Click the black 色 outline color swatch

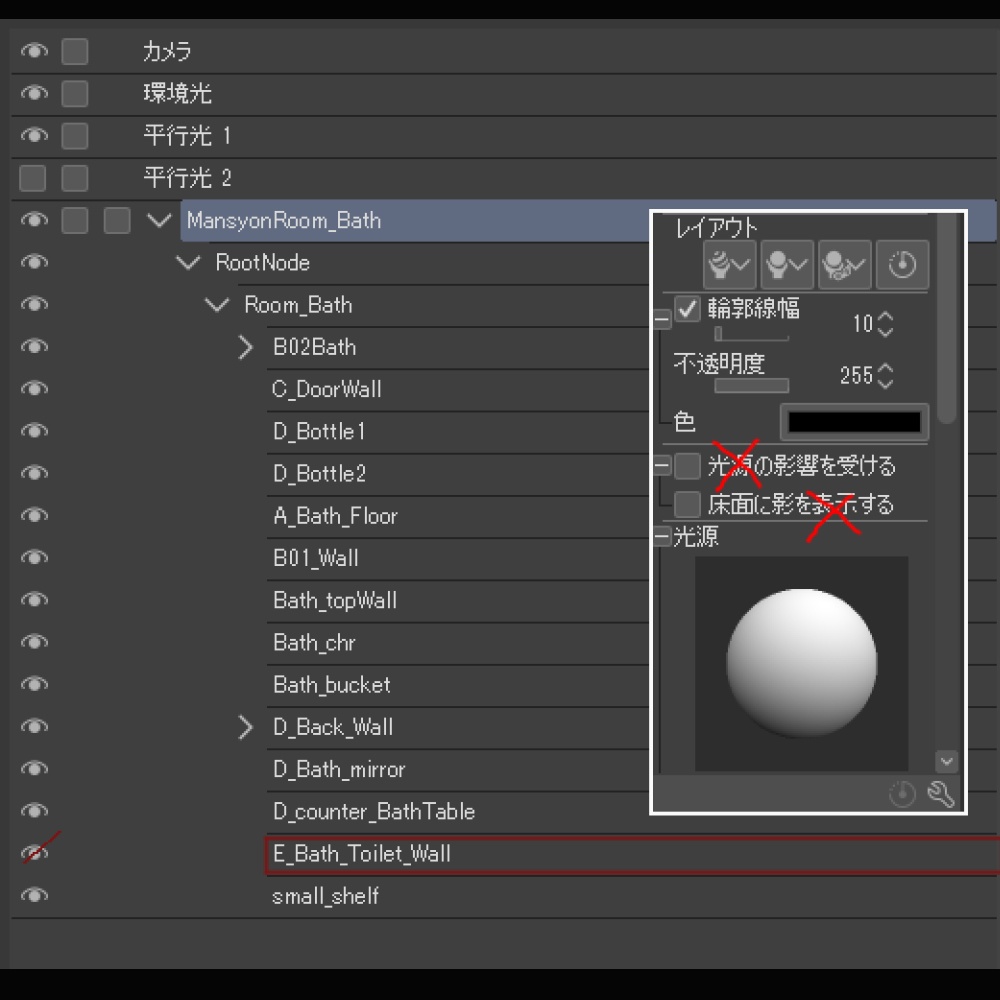(854, 422)
